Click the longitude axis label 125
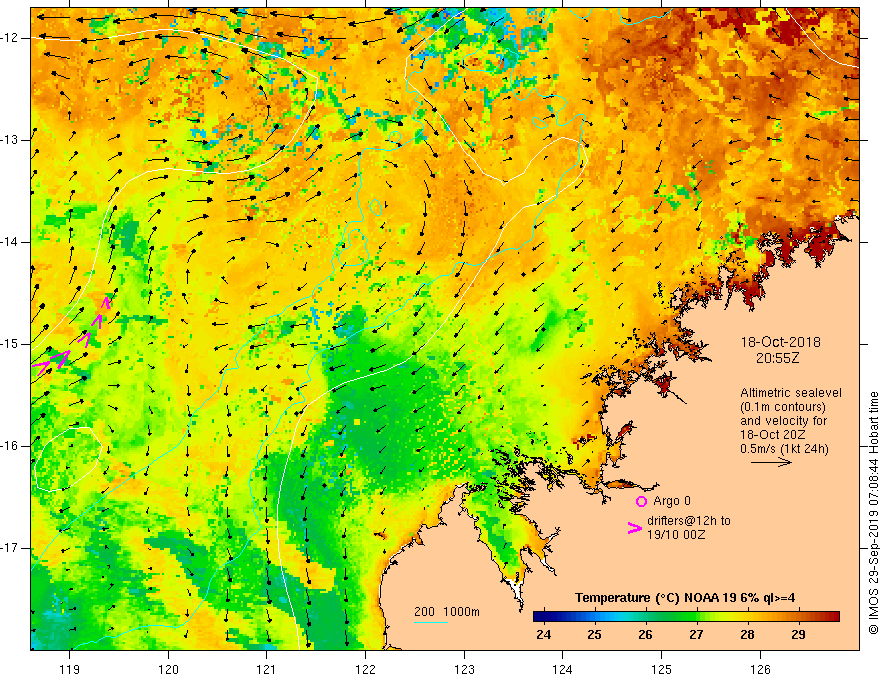Screen dimensions: 880x680 tap(662, 670)
